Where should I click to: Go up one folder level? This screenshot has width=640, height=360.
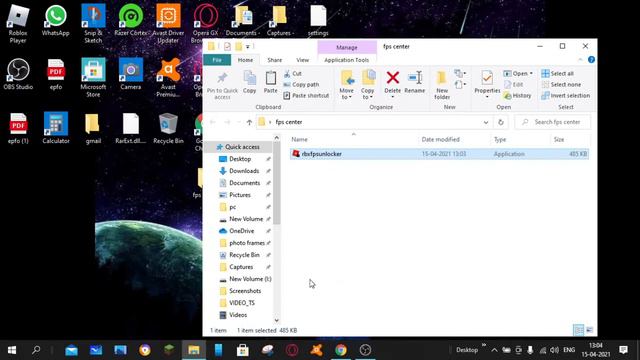point(249,122)
